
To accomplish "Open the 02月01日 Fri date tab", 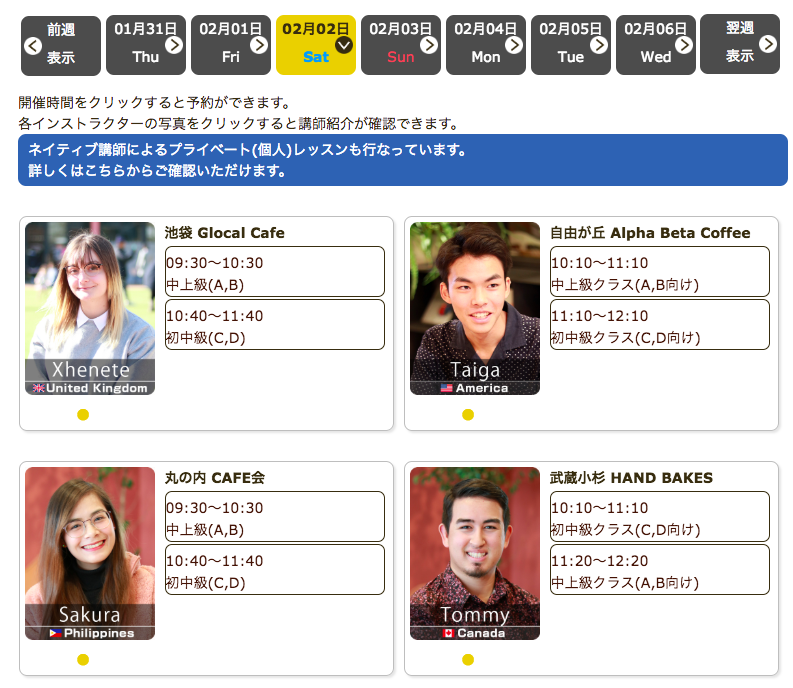I will pyautogui.click(x=231, y=45).
